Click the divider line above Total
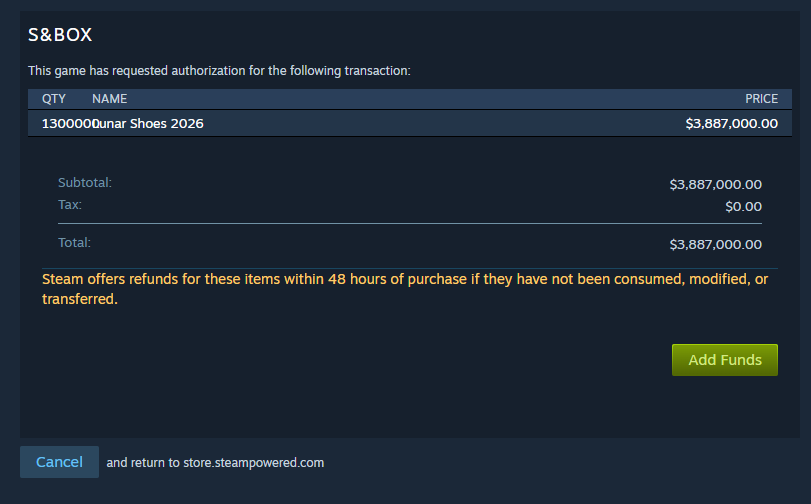This screenshot has width=811, height=504. pos(410,224)
